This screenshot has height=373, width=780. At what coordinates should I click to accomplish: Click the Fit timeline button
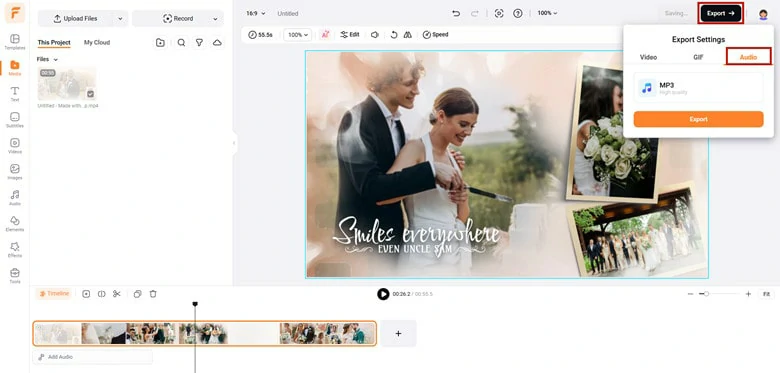[766, 294]
